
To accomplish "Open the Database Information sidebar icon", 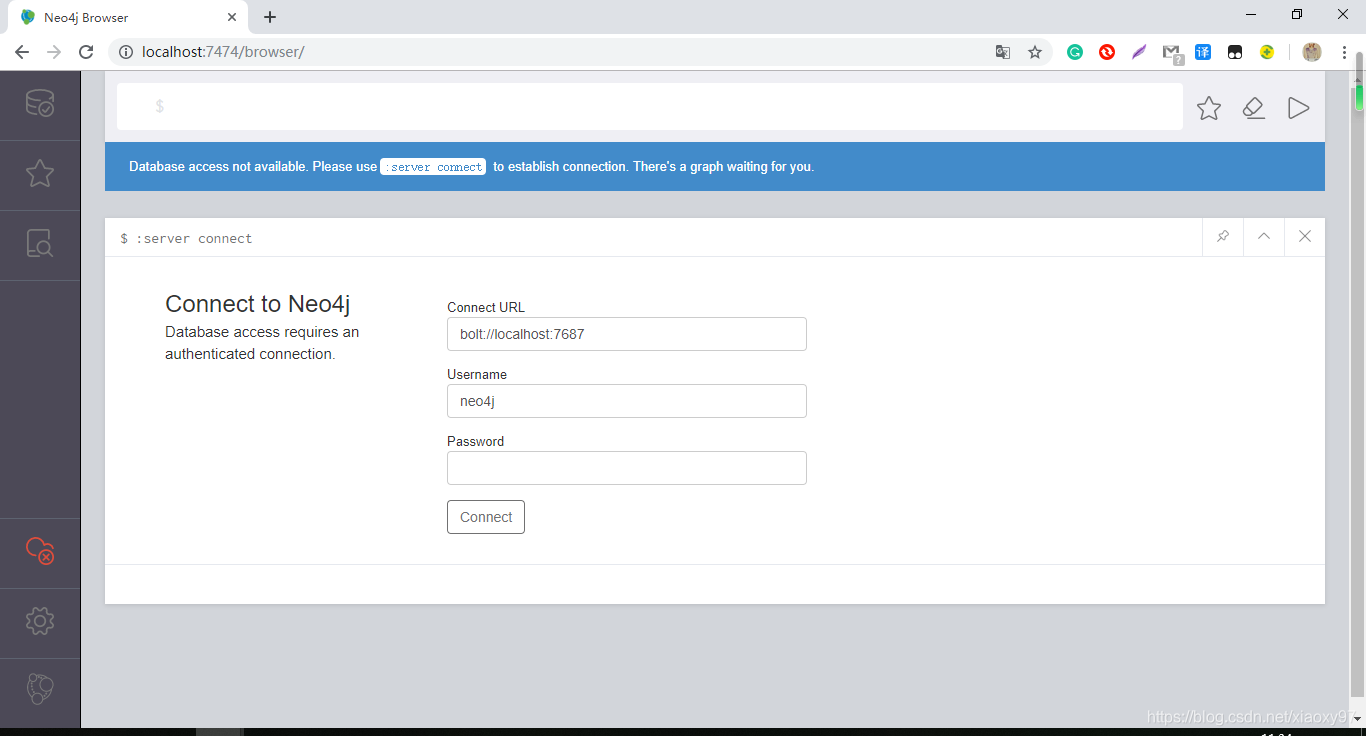I will 40,104.
